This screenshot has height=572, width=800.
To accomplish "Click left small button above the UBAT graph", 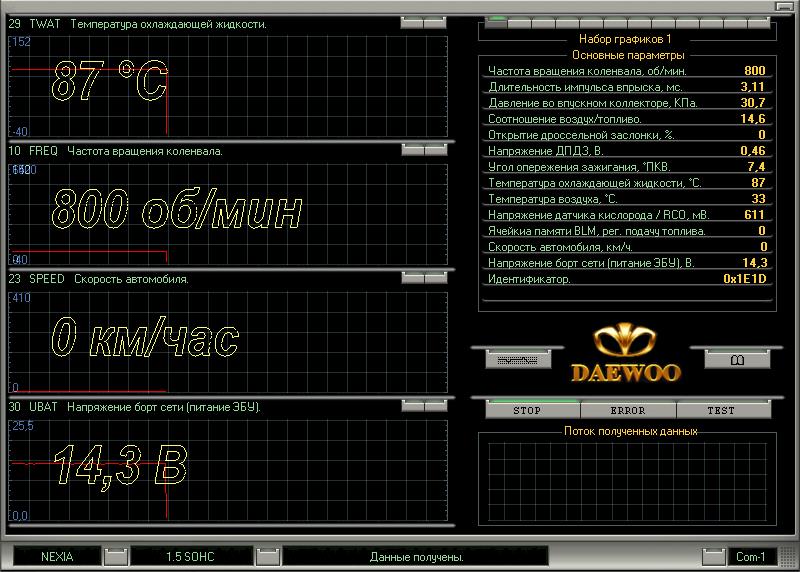I will (x=412, y=406).
